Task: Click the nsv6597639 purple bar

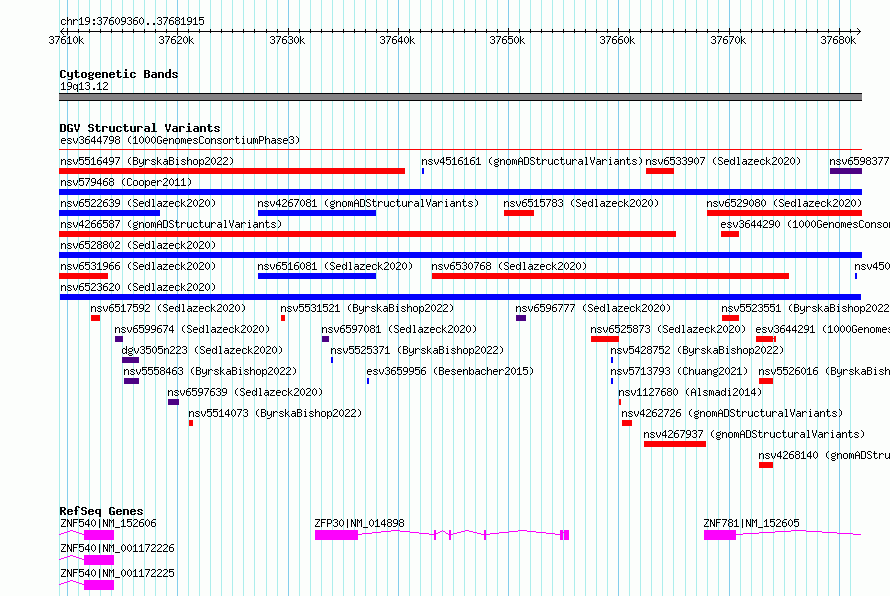Action: coord(174,402)
